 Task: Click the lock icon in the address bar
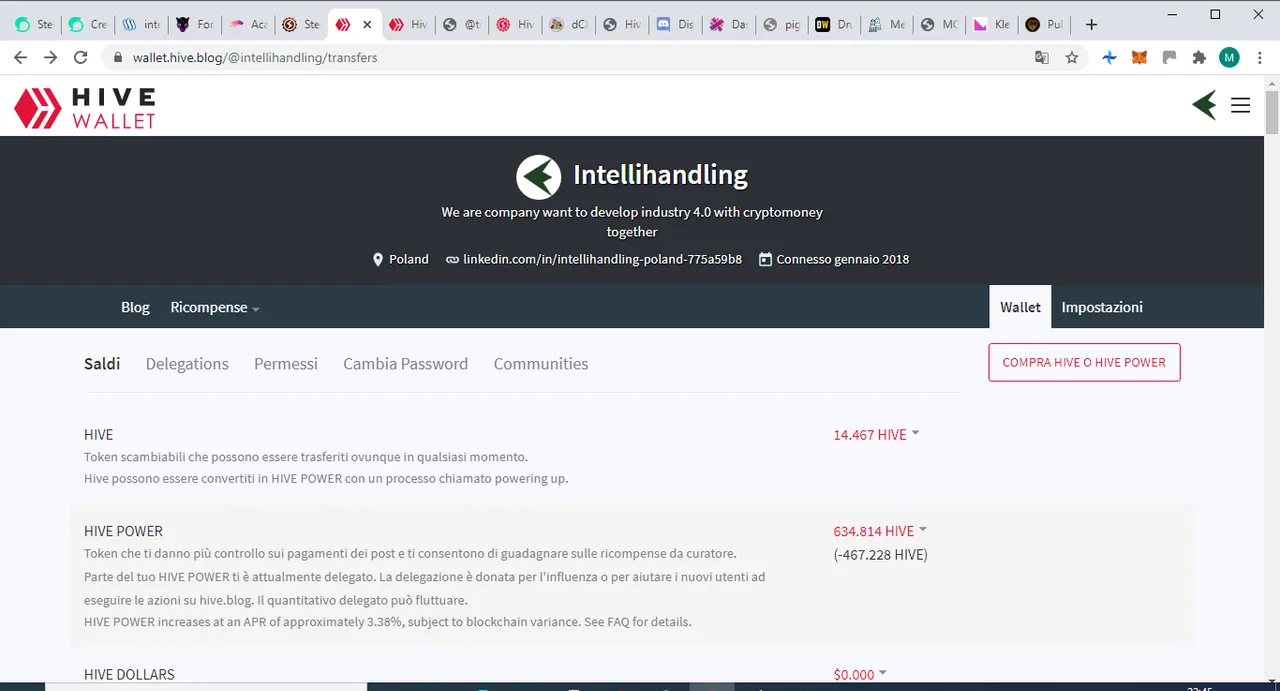118,58
